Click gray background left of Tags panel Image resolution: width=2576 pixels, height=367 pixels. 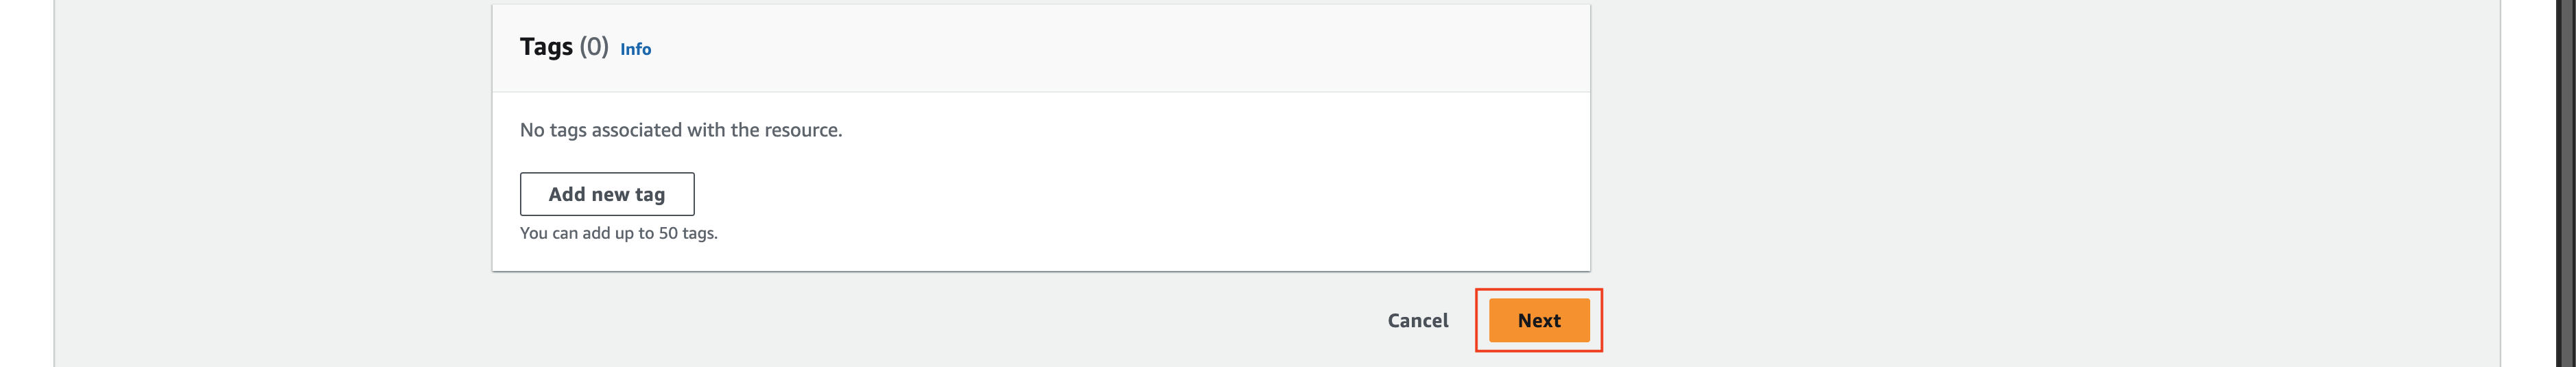[x=270, y=180]
